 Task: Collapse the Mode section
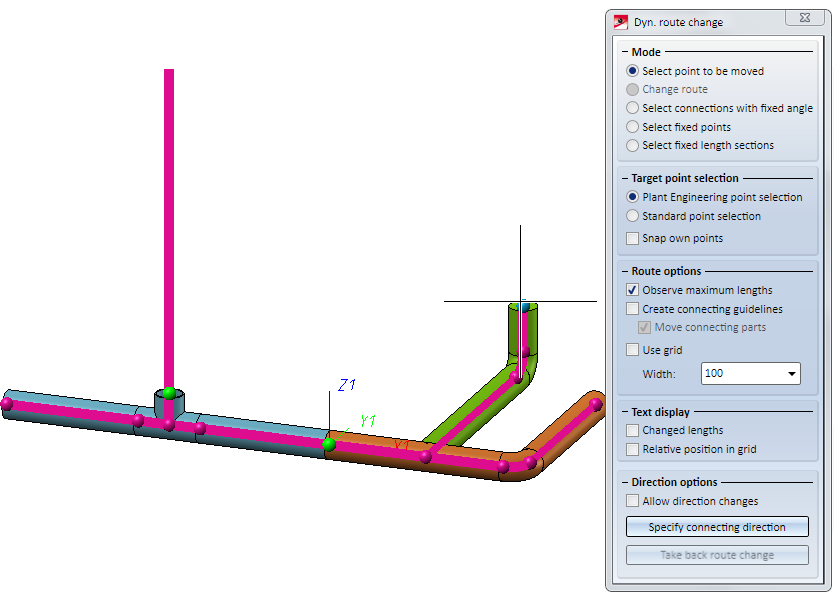click(625, 52)
